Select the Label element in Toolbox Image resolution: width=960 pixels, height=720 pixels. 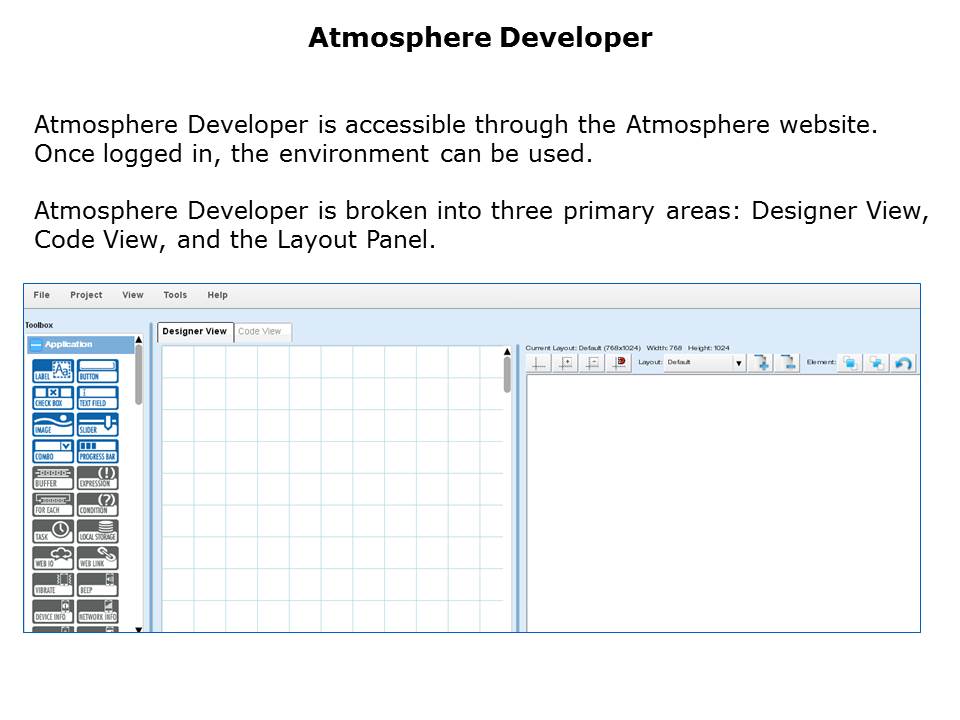(x=53, y=371)
